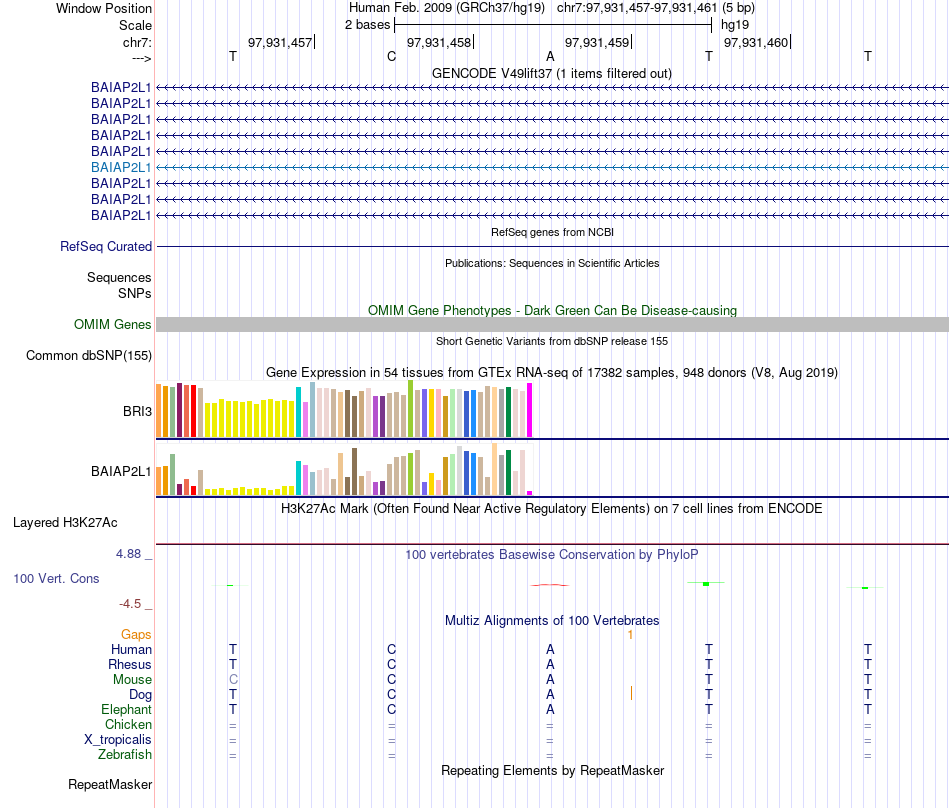The width and height of the screenshot is (950, 808).
Task: Open the RefSeq genes from NCBI title
Action: pos(553,232)
